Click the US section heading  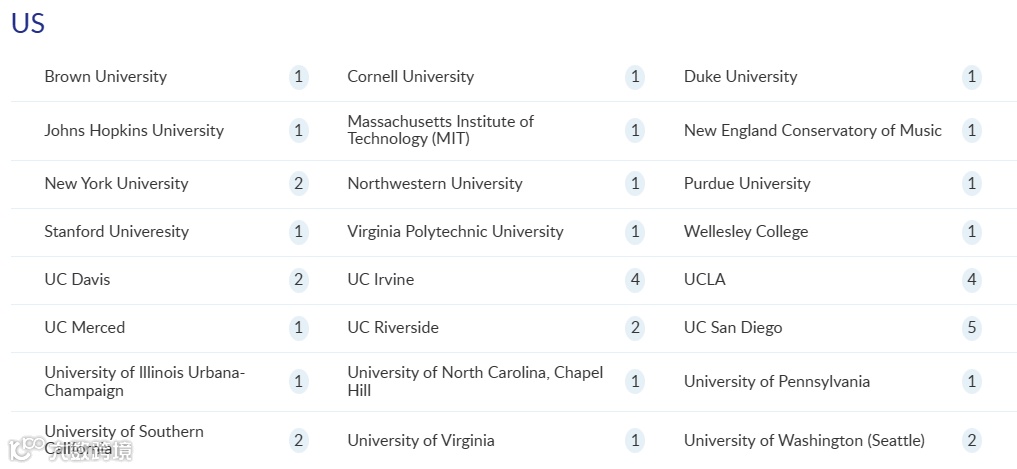point(28,23)
